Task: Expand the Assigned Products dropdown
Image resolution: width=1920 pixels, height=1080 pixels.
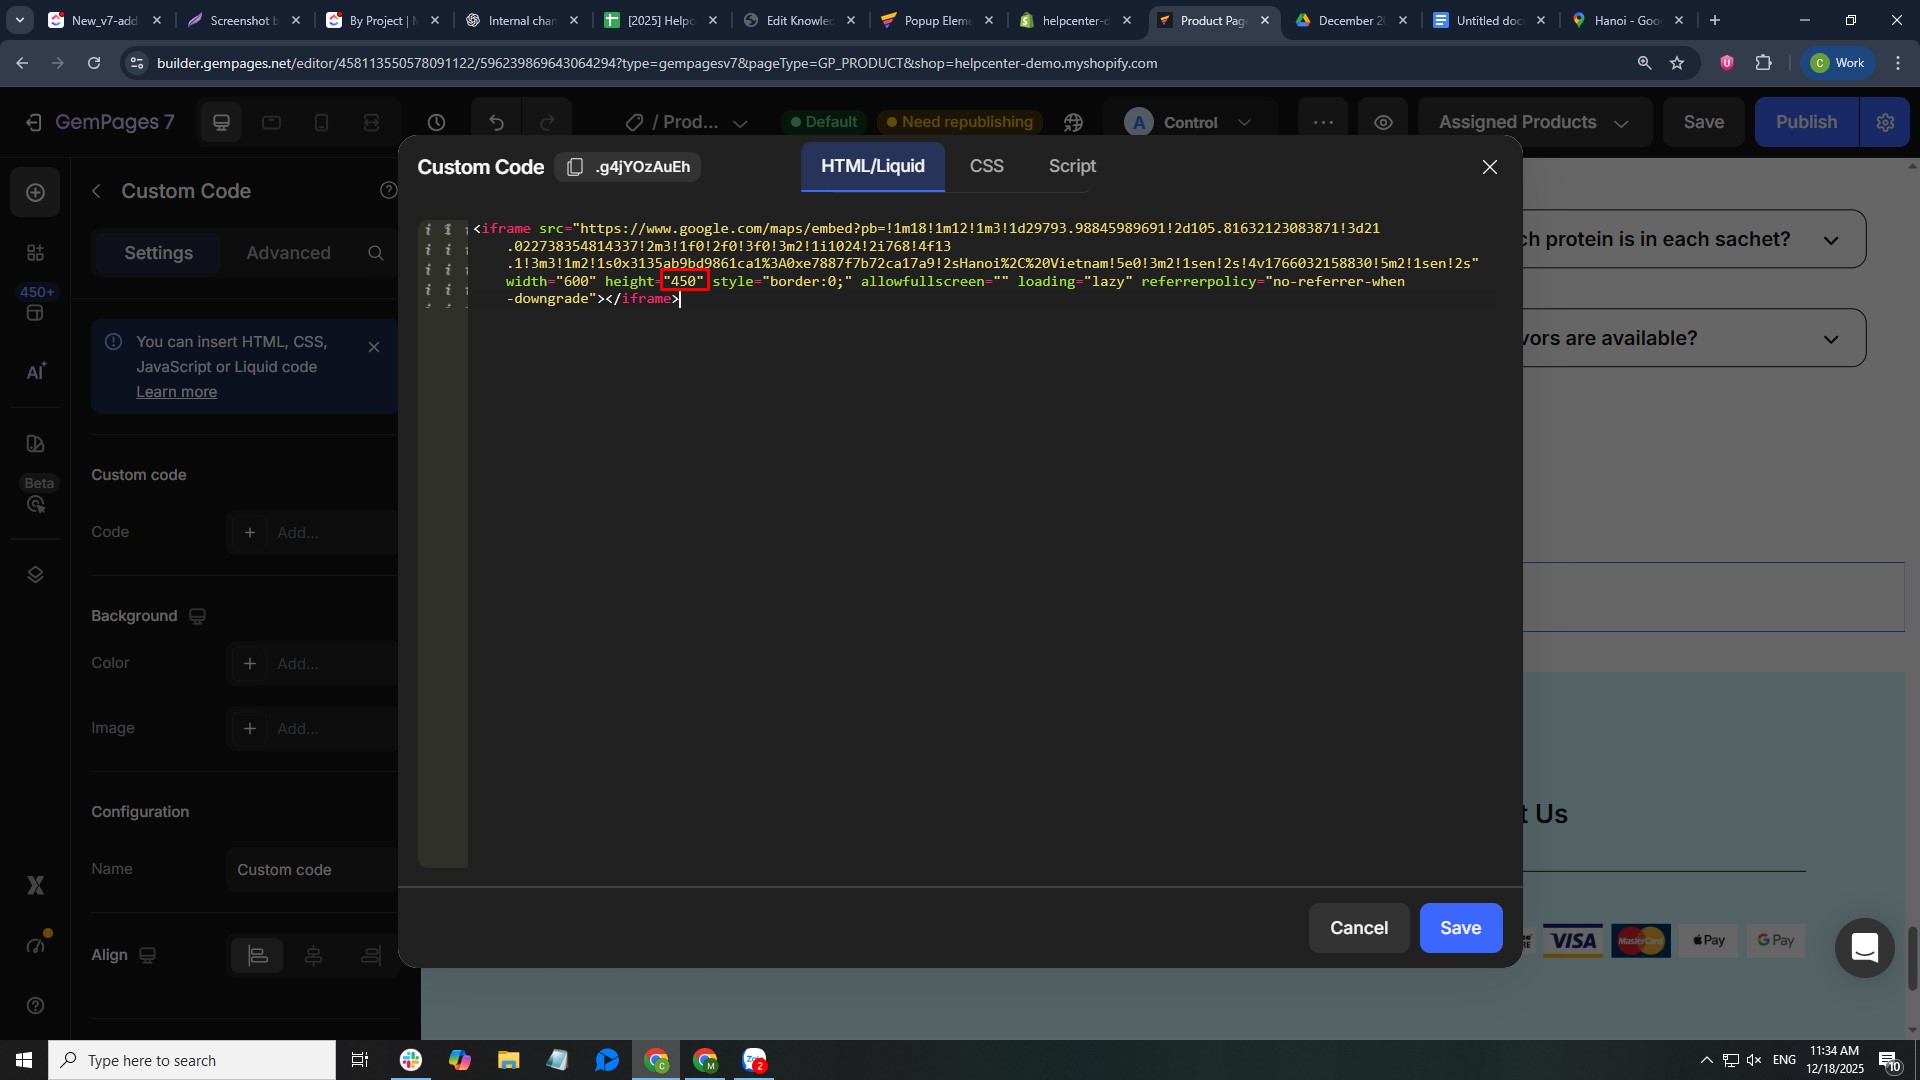Action: point(1533,122)
